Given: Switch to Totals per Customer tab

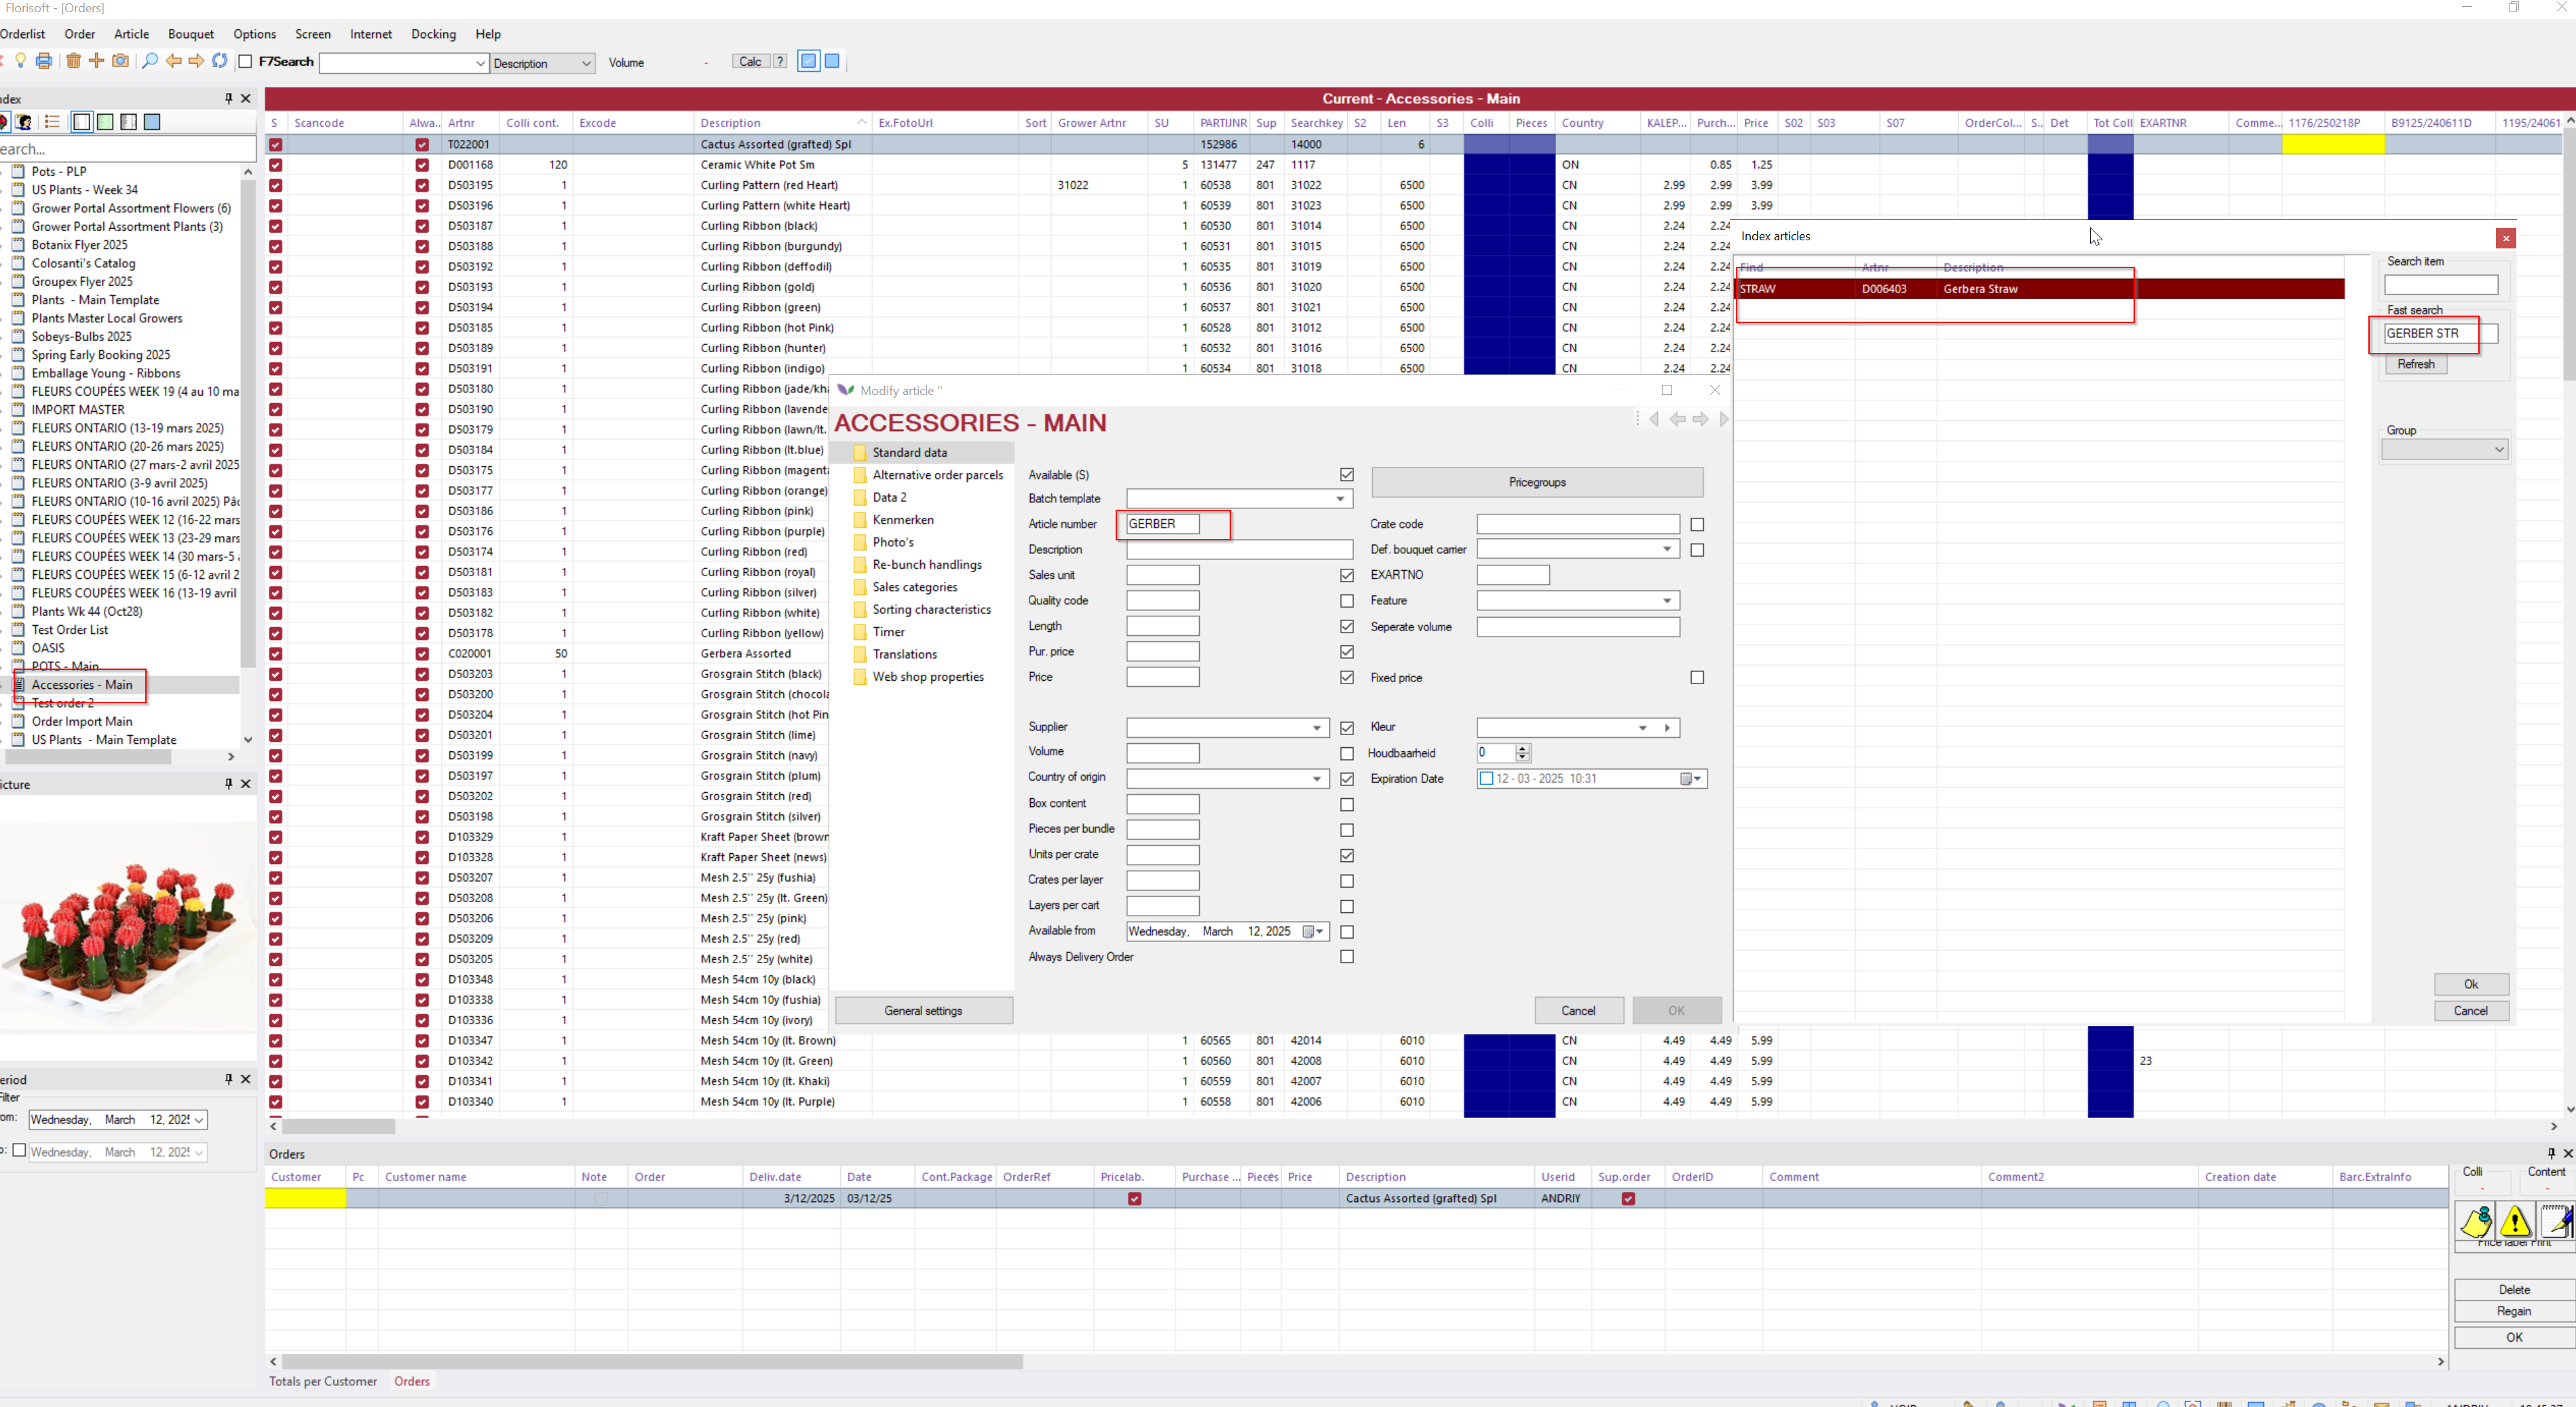Looking at the screenshot, I should click(323, 1381).
